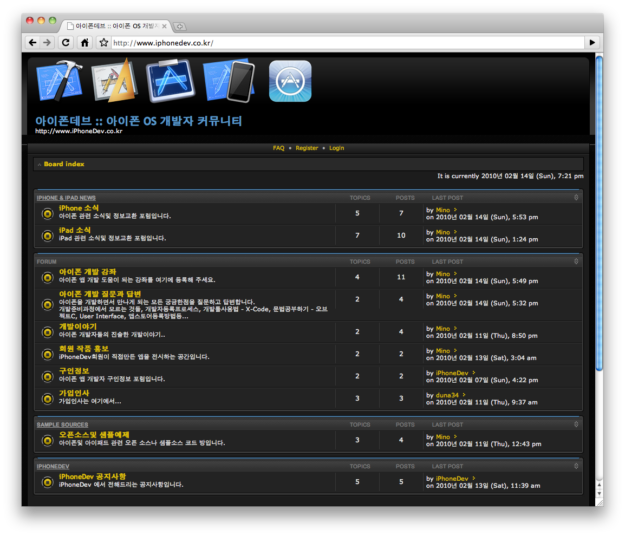Click the URL address bar
Image resolution: width=625 pixels, height=536 pixels.
[340, 43]
